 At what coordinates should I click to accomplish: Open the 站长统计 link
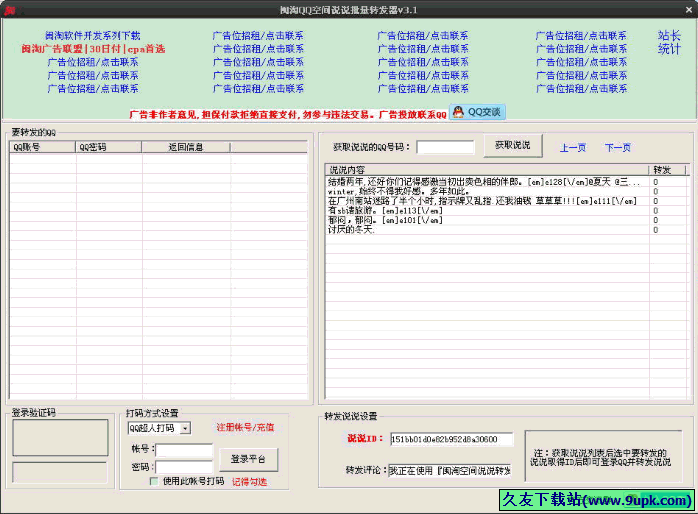click(x=669, y=42)
